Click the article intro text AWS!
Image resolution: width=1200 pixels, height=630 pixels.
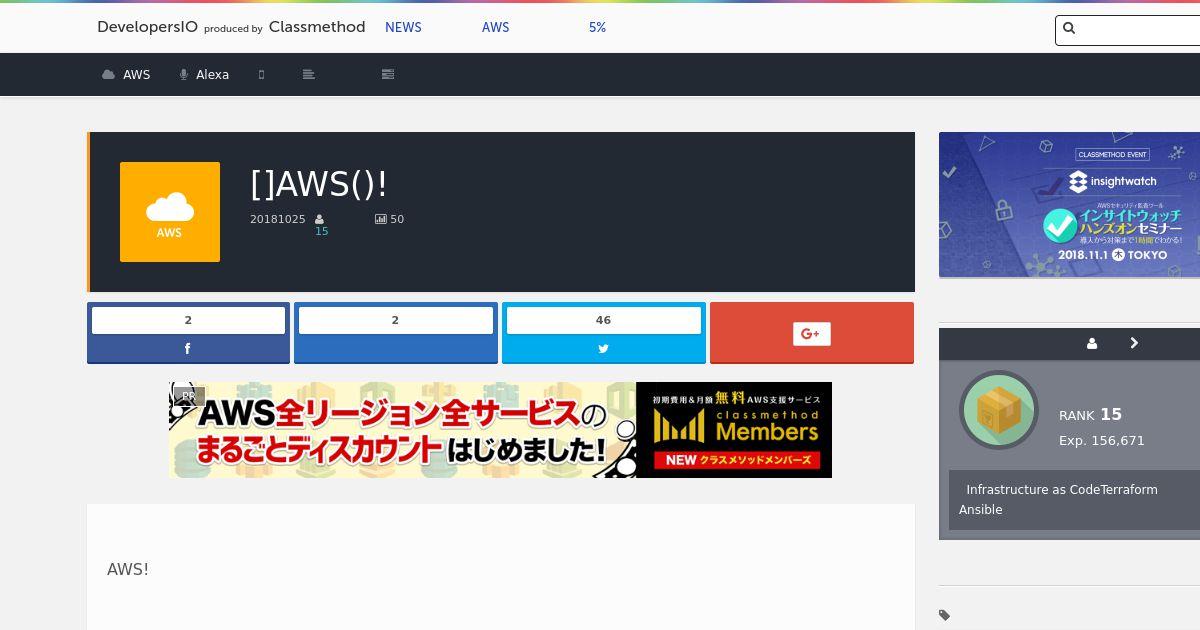128,569
